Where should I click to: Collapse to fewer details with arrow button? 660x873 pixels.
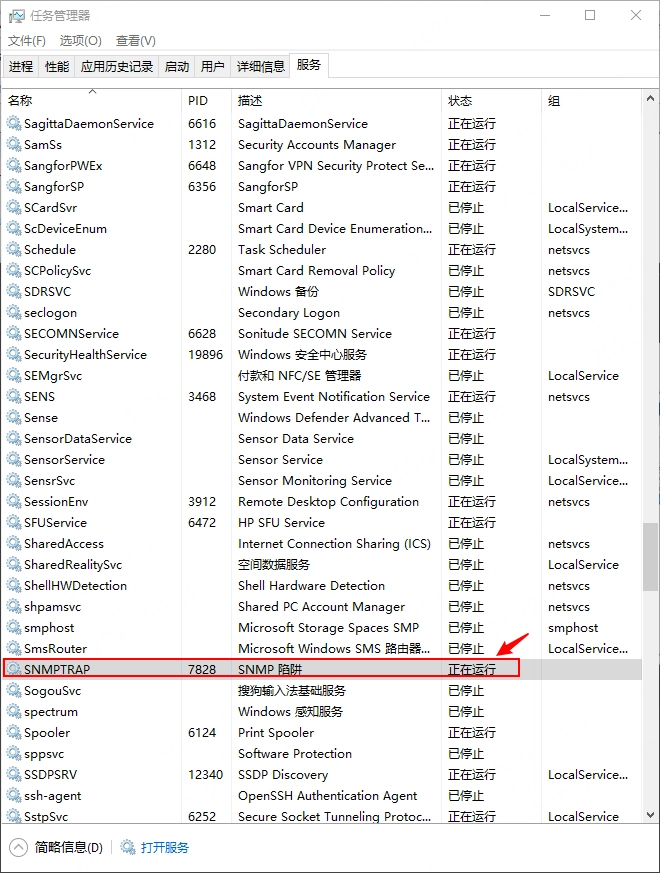(x=19, y=847)
